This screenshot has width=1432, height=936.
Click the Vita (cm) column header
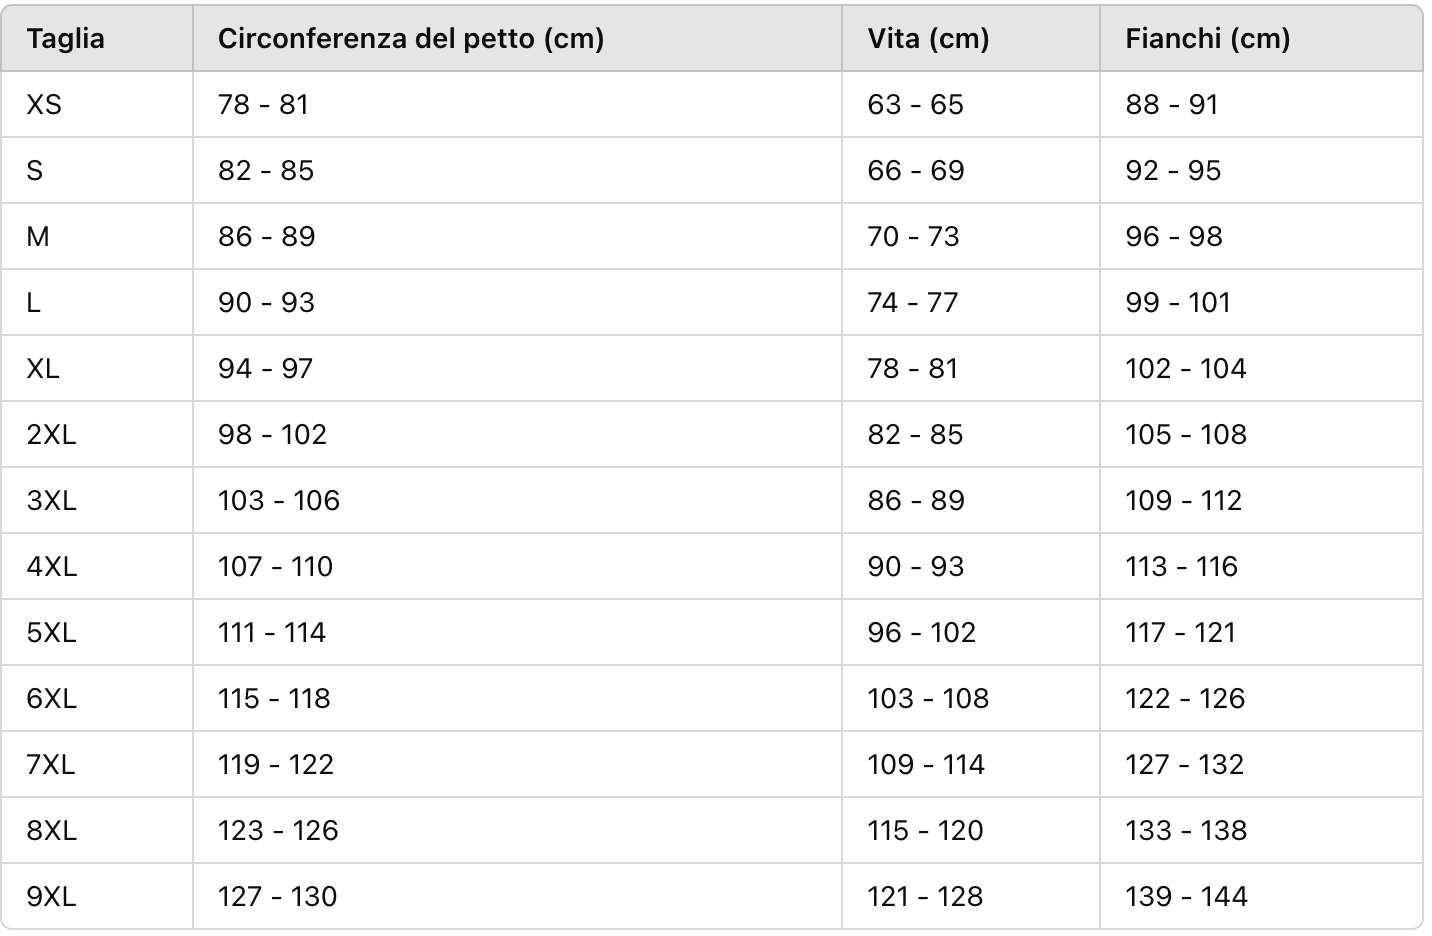click(928, 38)
